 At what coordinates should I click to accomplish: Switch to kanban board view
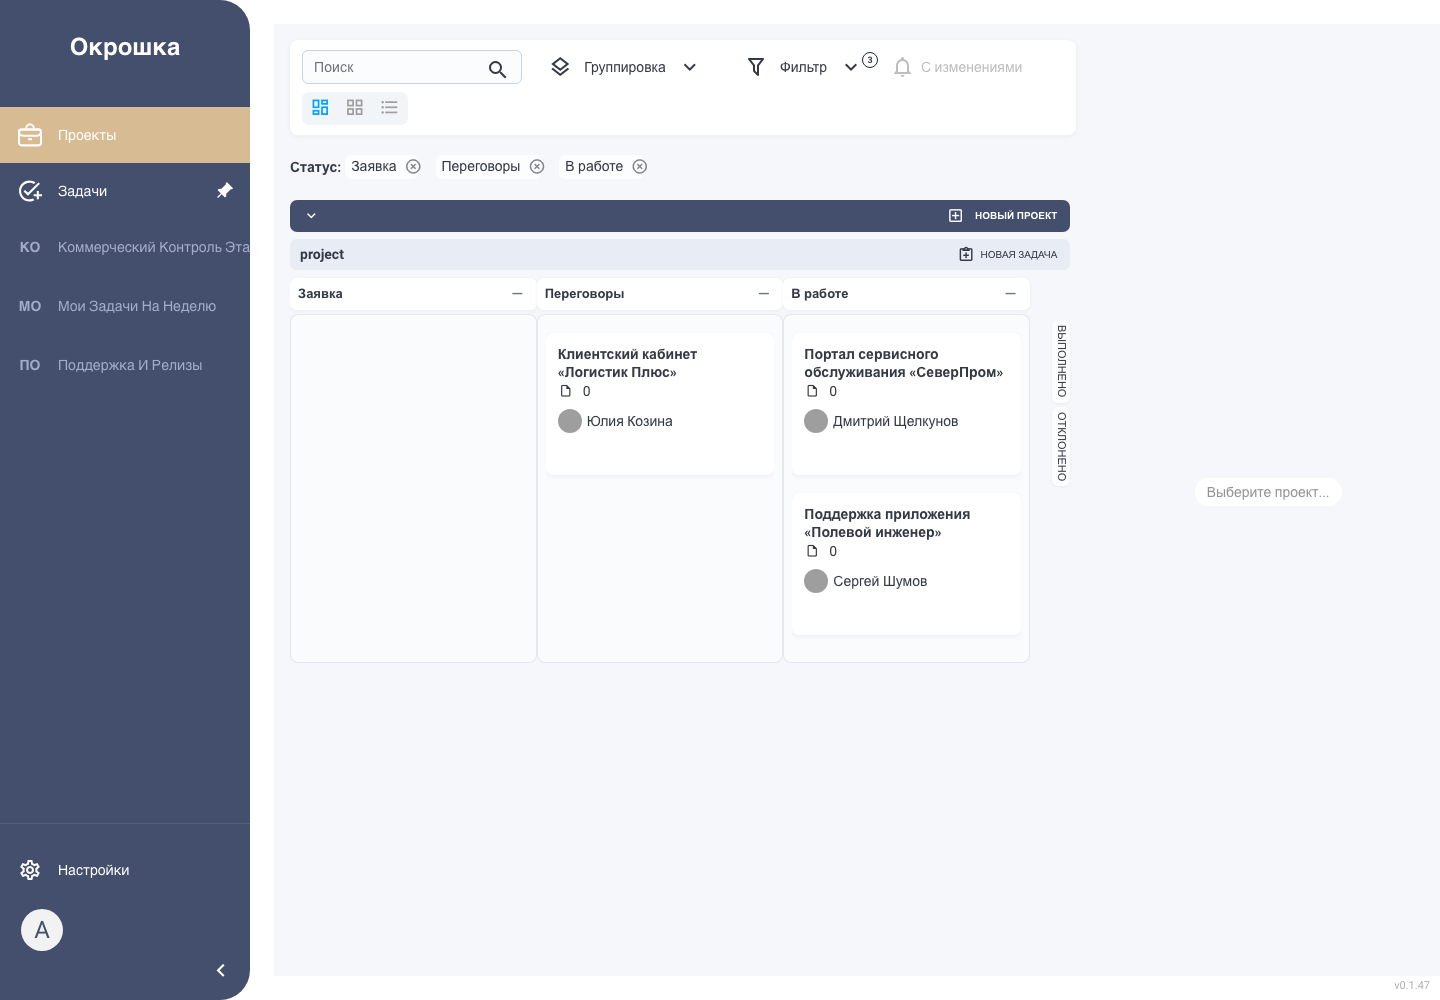(x=320, y=107)
